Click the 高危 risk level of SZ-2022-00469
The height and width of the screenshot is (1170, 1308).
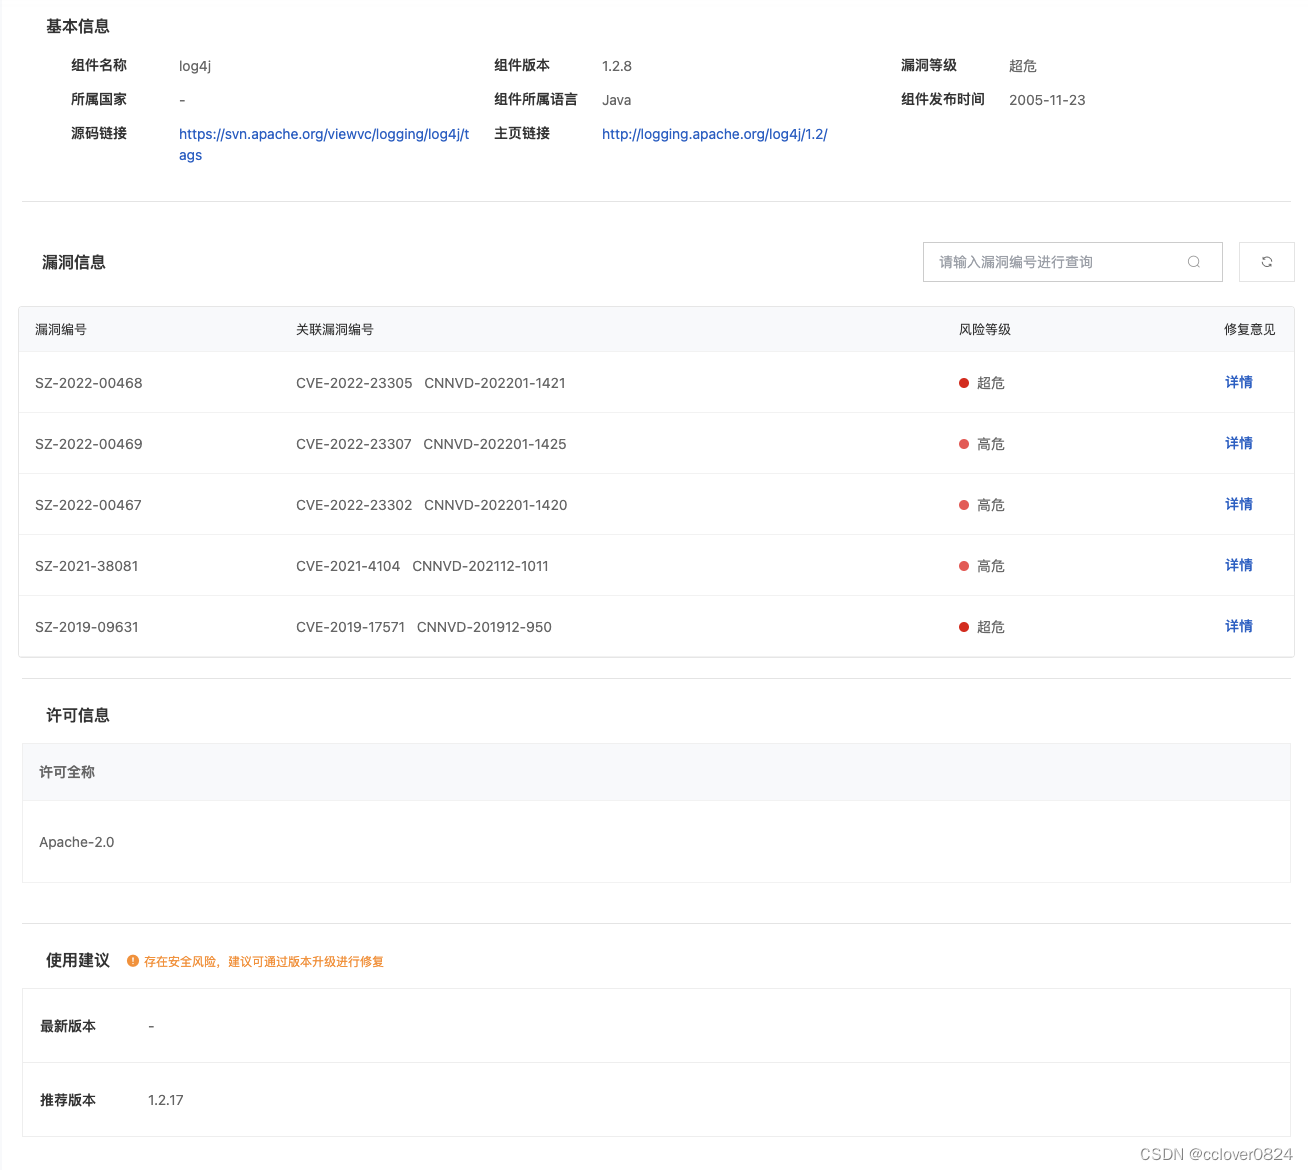pyautogui.click(x=982, y=444)
